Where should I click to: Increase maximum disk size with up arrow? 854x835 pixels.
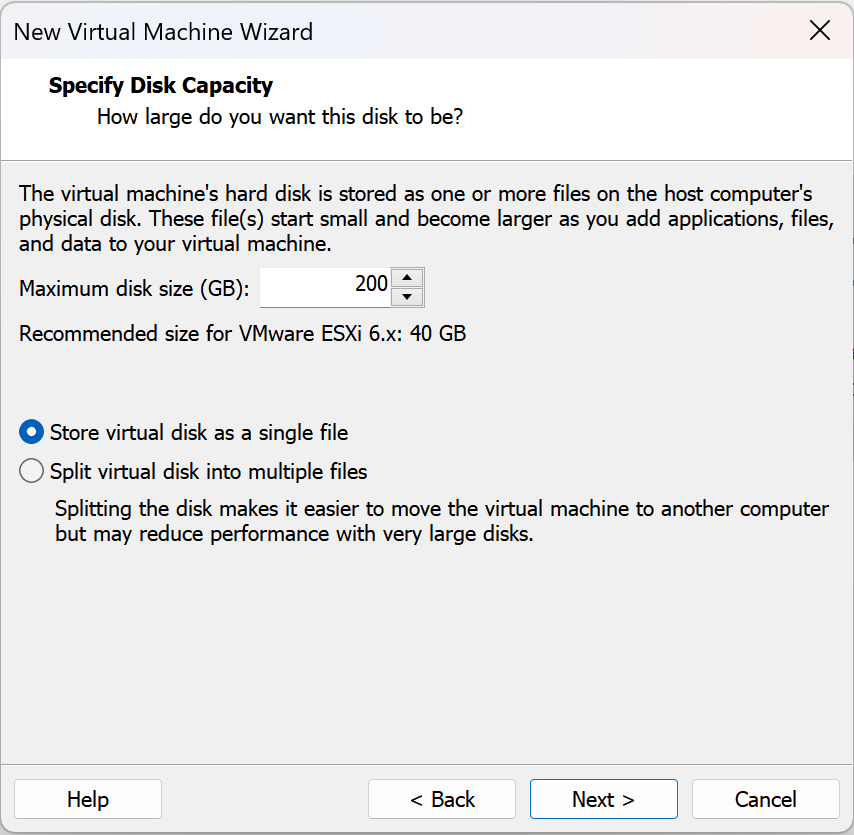407,278
